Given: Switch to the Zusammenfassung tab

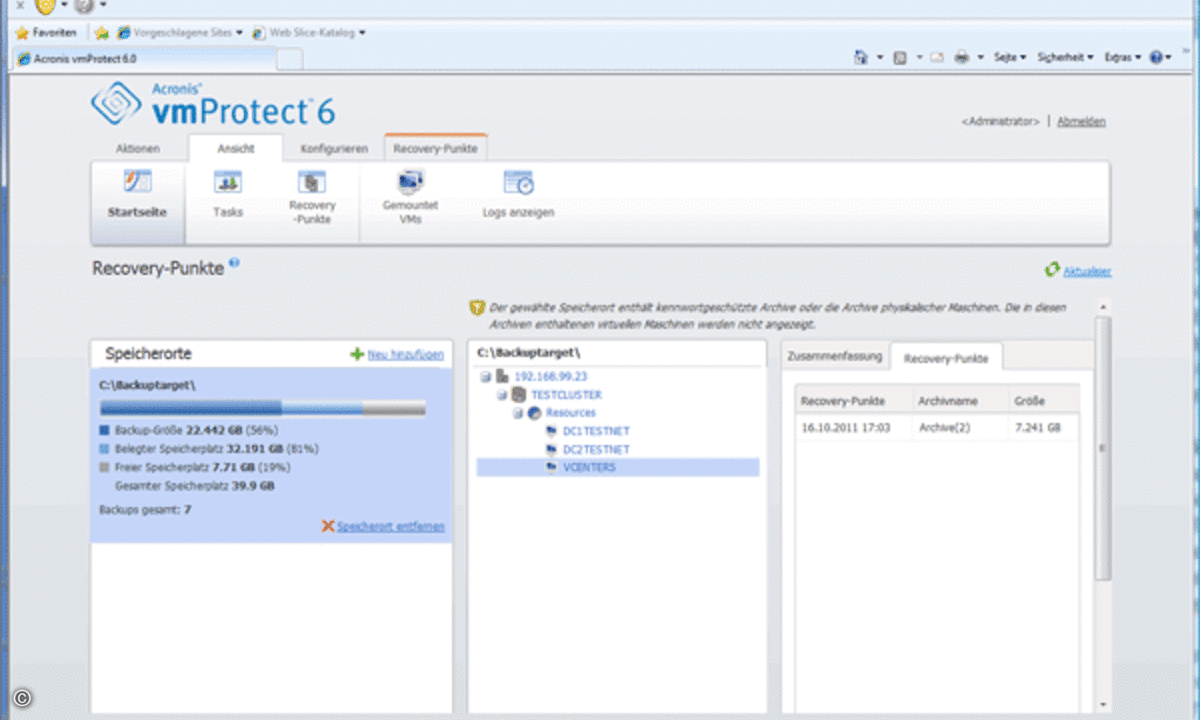Looking at the screenshot, I should [835, 356].
